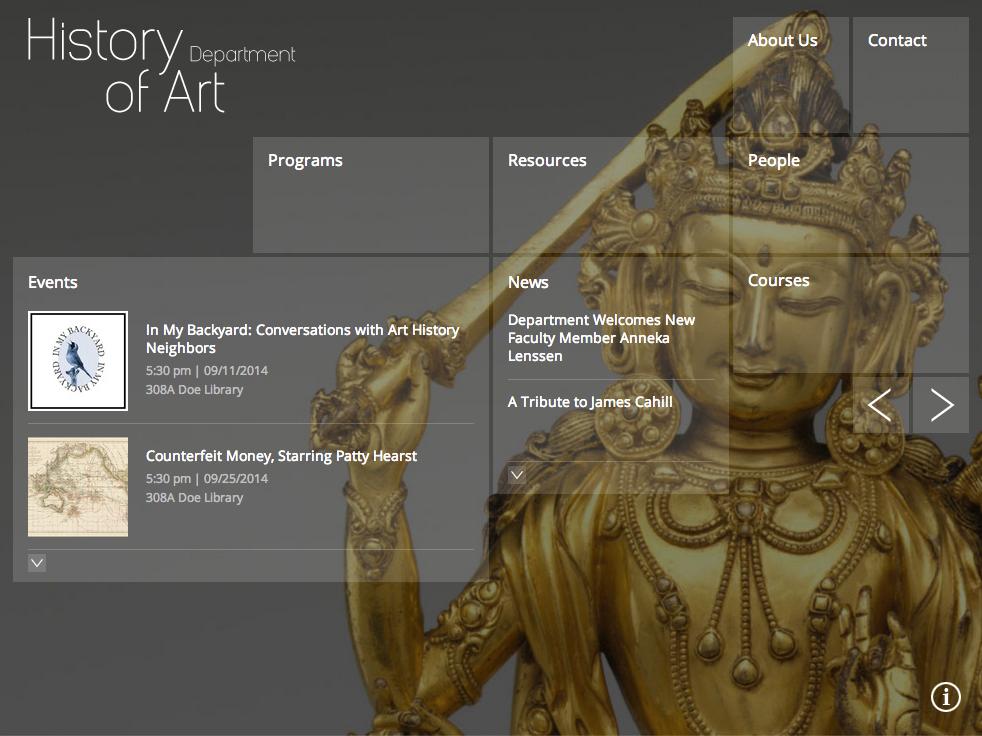Go to the previous slide using the left arrow
Viewport: 982px width, 736px height.
(880, 405)
